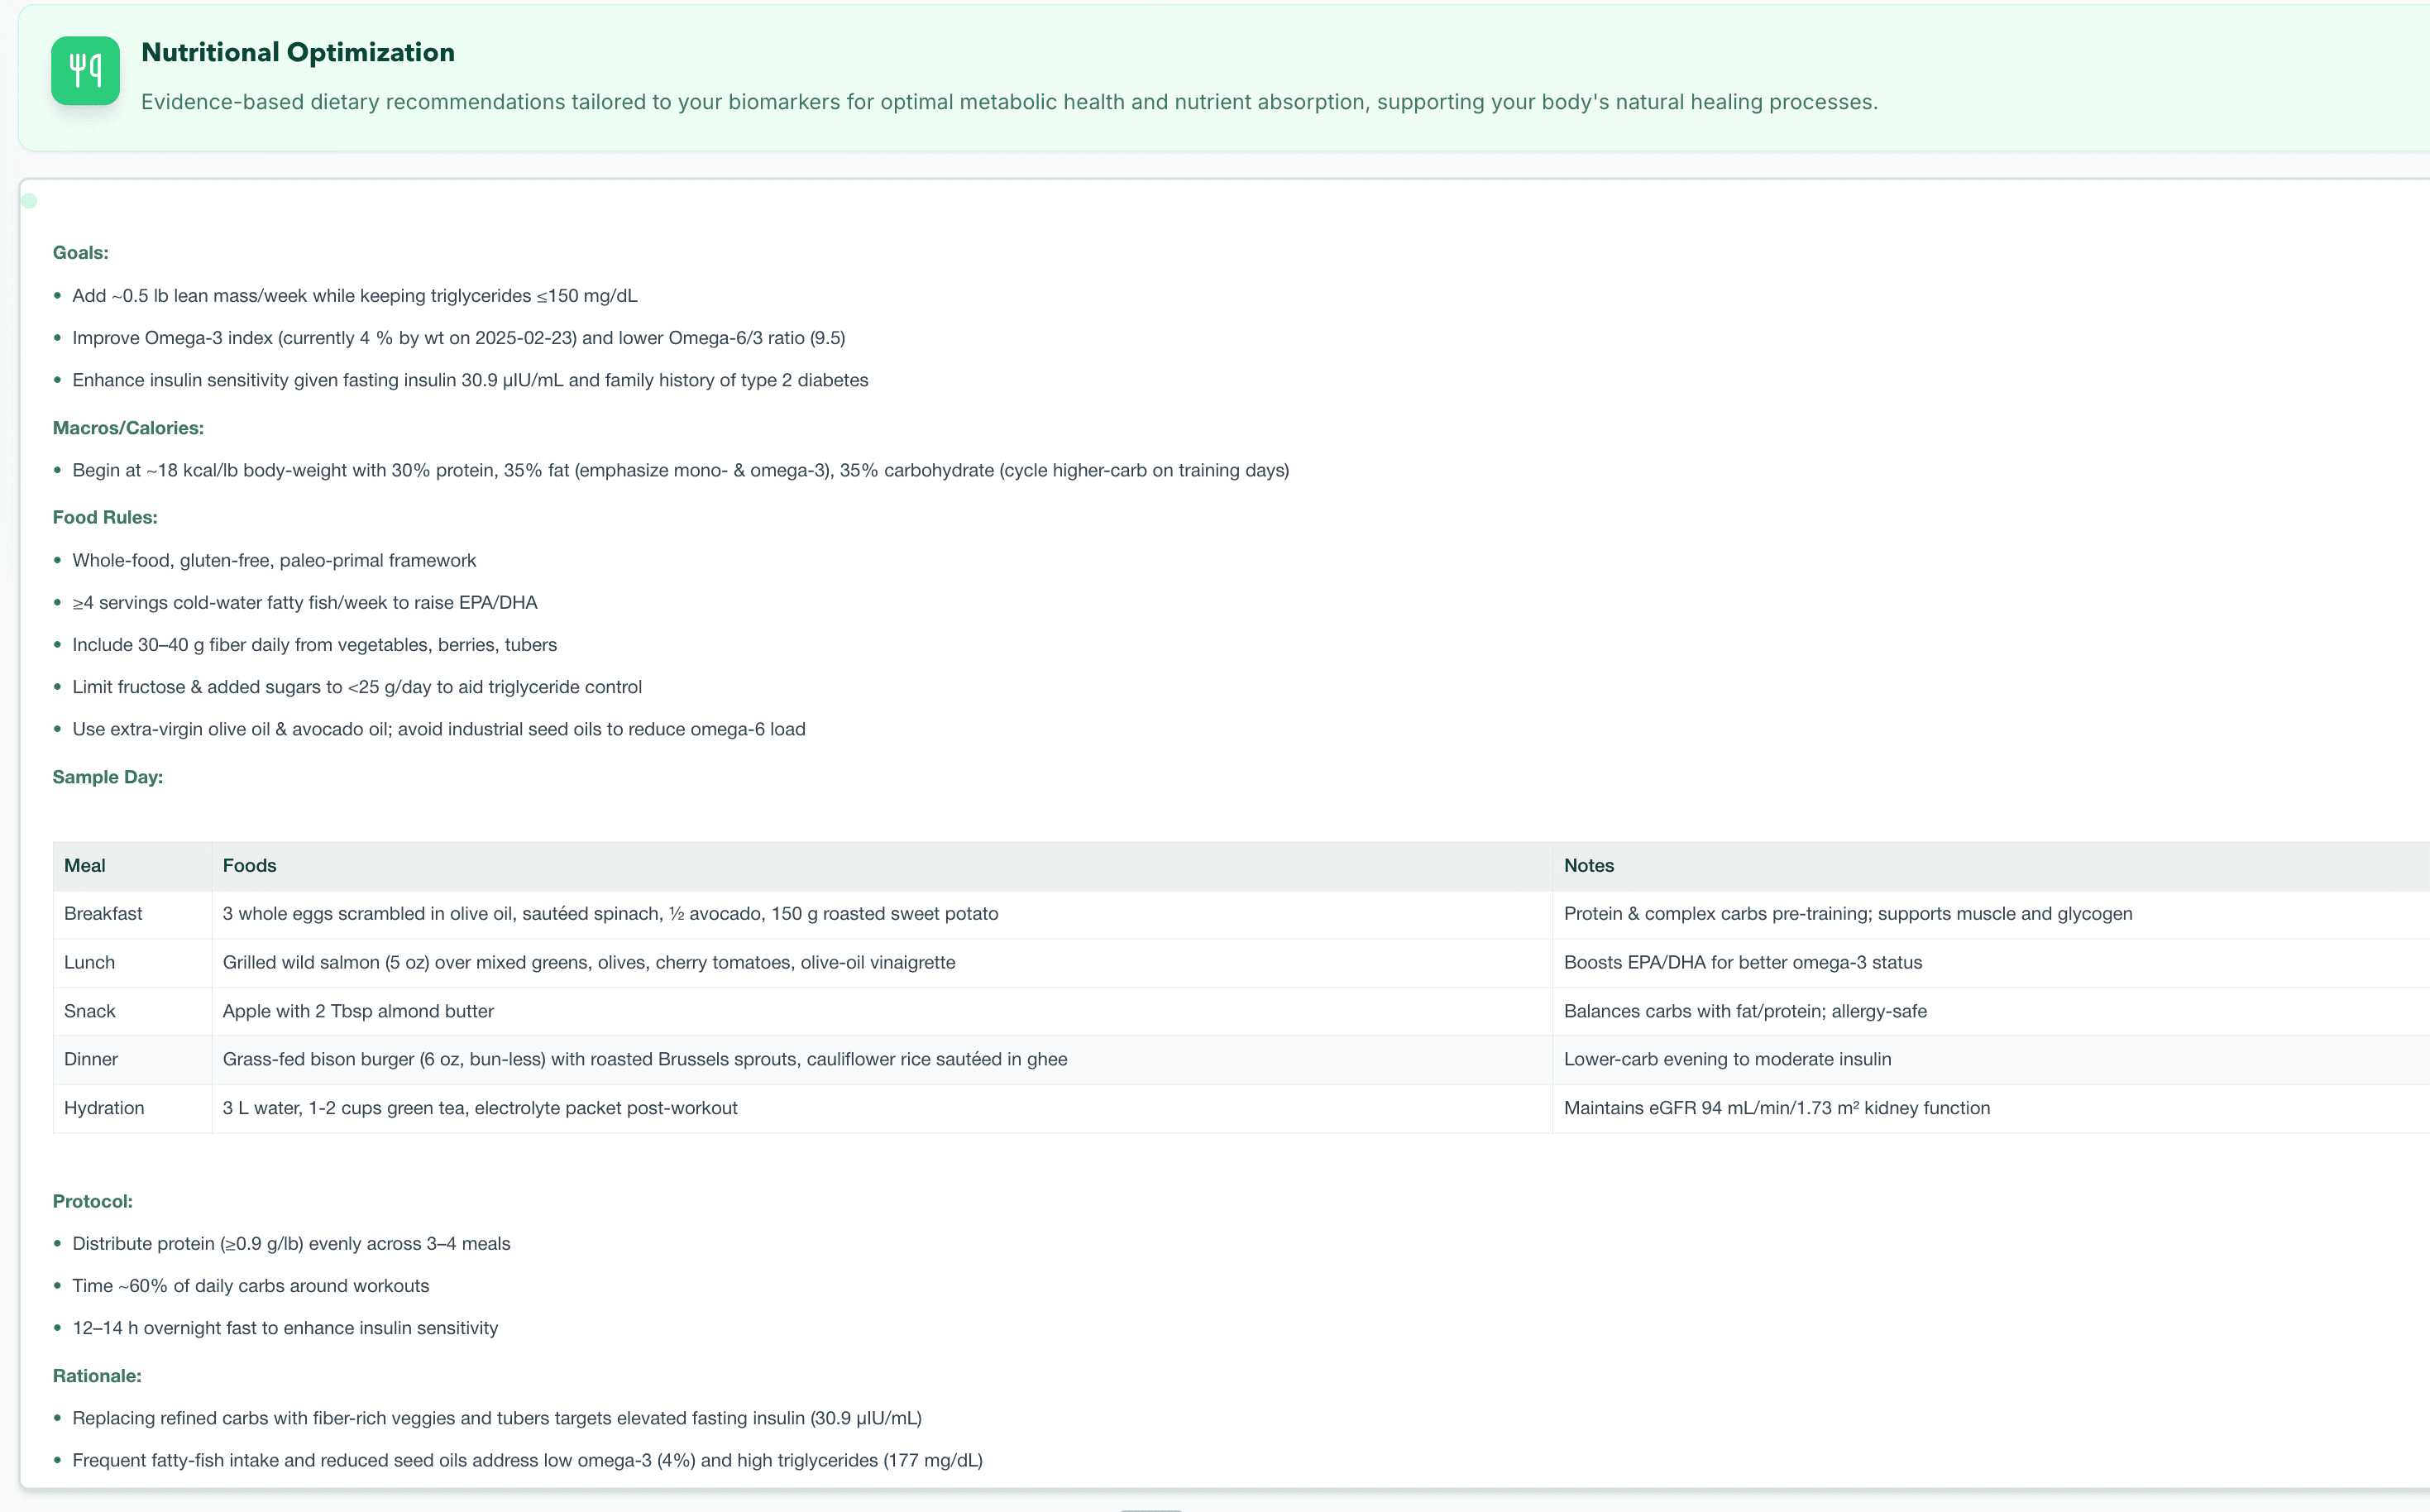
Task: Click the Meal column header
Action: tap(85, 866)
